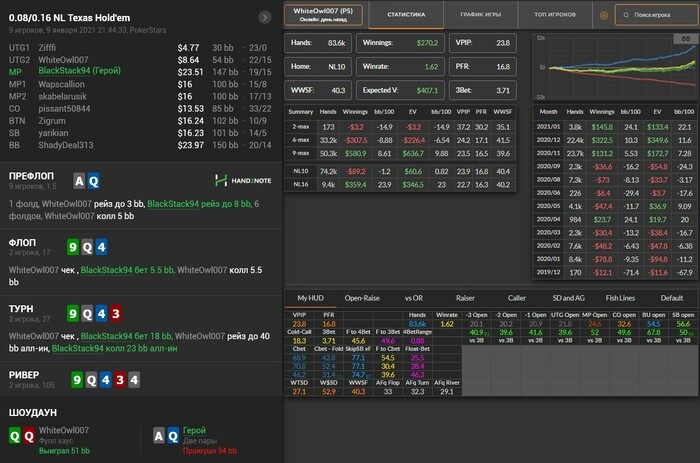Click the blue Queen card in Preflop row
This screenshot has height=463, width=700.
coord(93,181)
